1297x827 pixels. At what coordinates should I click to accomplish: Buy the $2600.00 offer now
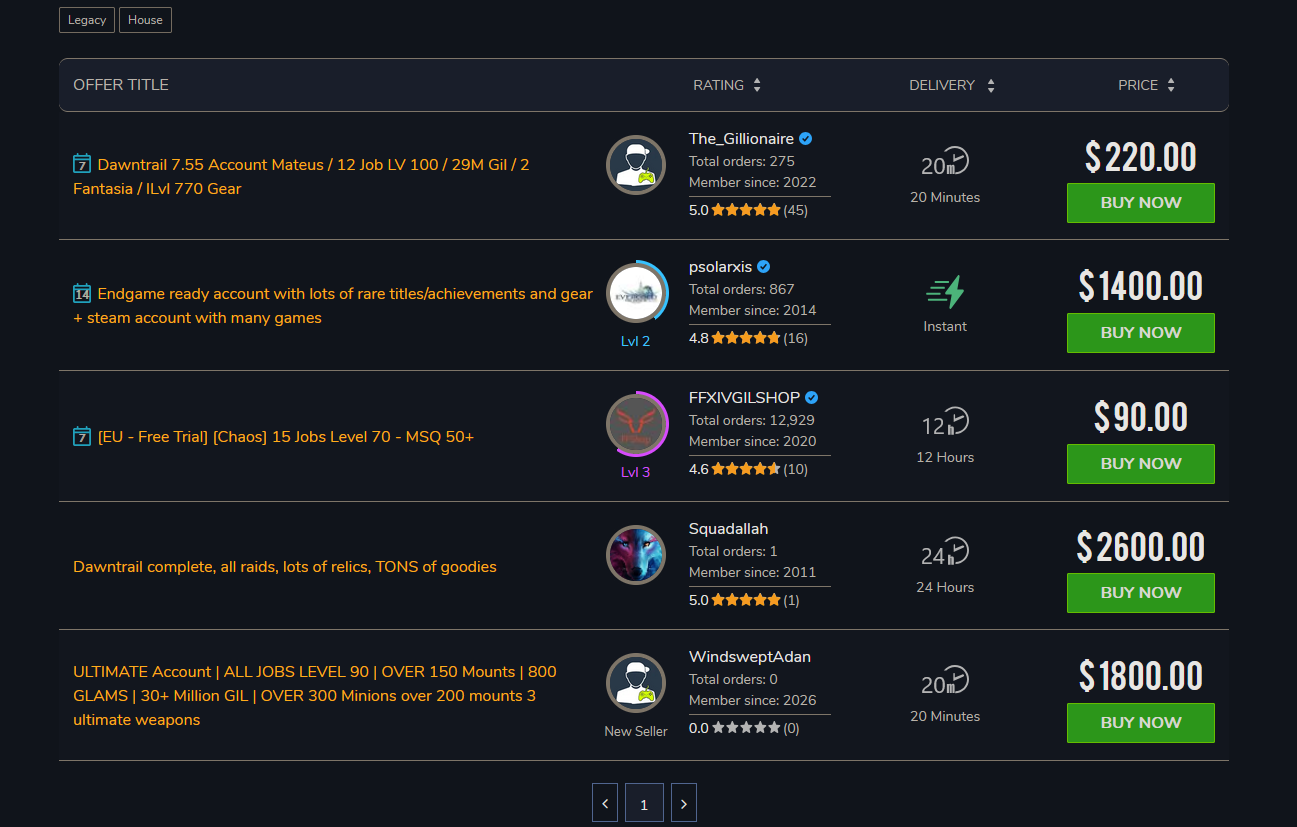(1141, 593)
